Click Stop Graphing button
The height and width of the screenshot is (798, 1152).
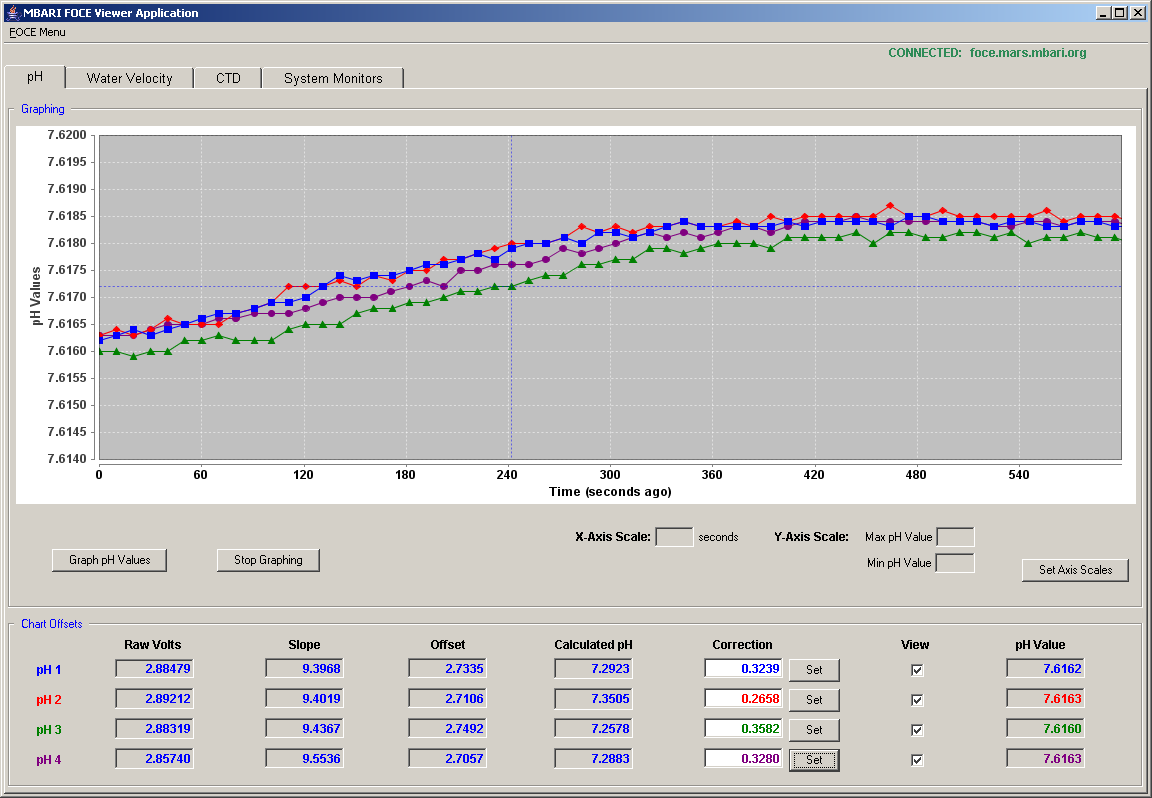pyautogui.click(x=268, y=560)
